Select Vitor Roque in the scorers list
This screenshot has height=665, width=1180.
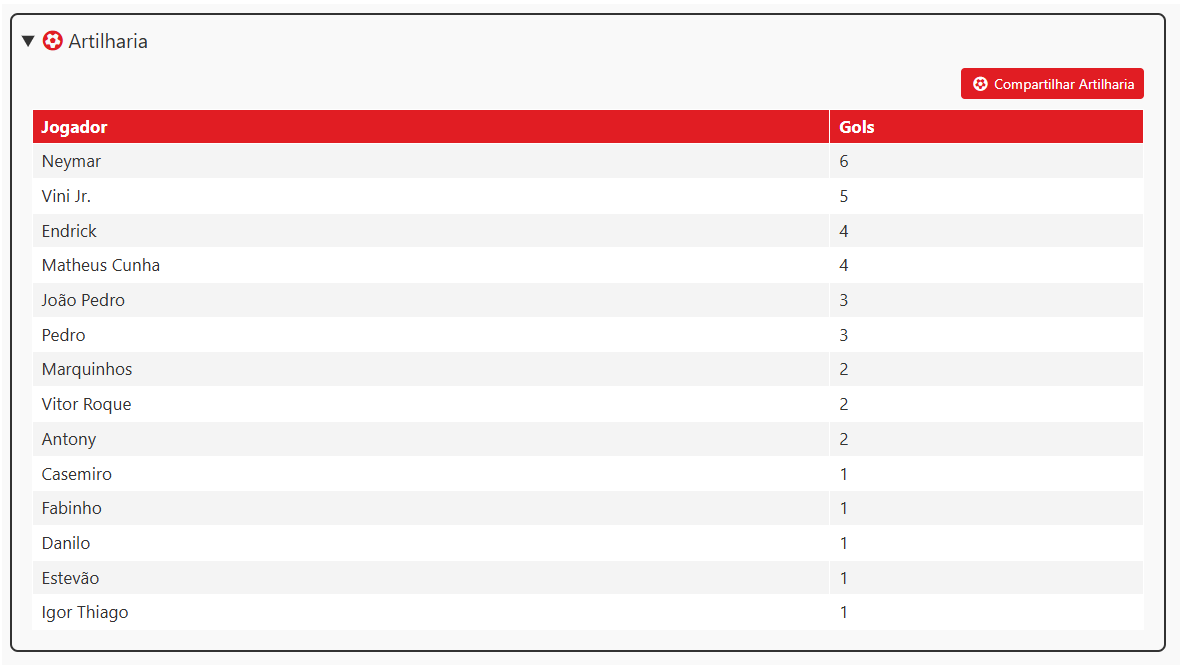coord(87,404)
